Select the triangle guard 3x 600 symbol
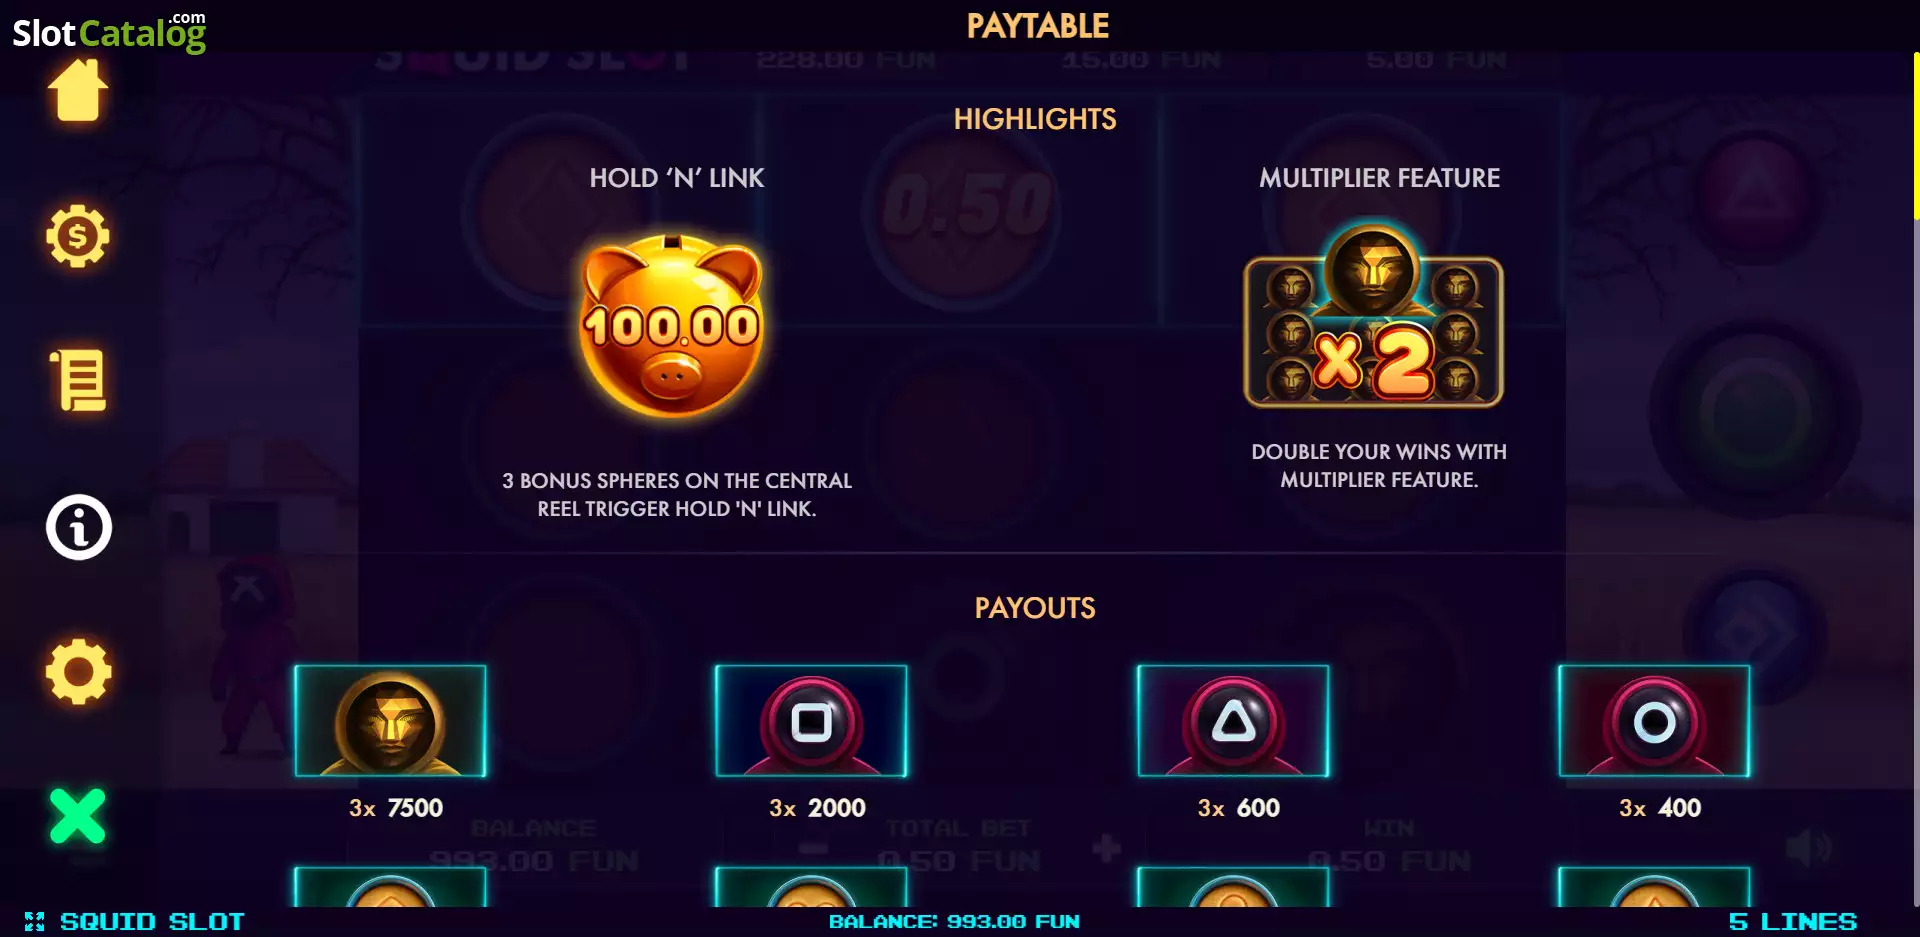Screen dimensions: 1920x937 [1233, 721]
